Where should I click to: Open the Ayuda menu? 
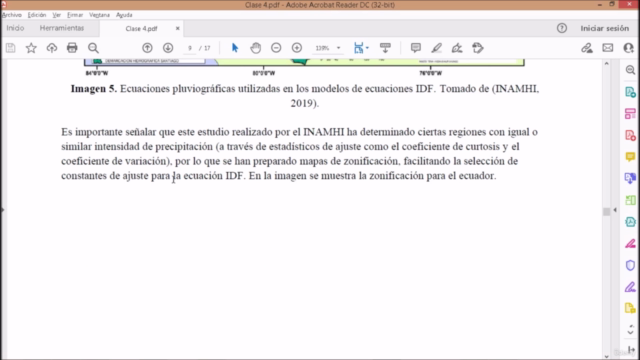tap(124, 15)
